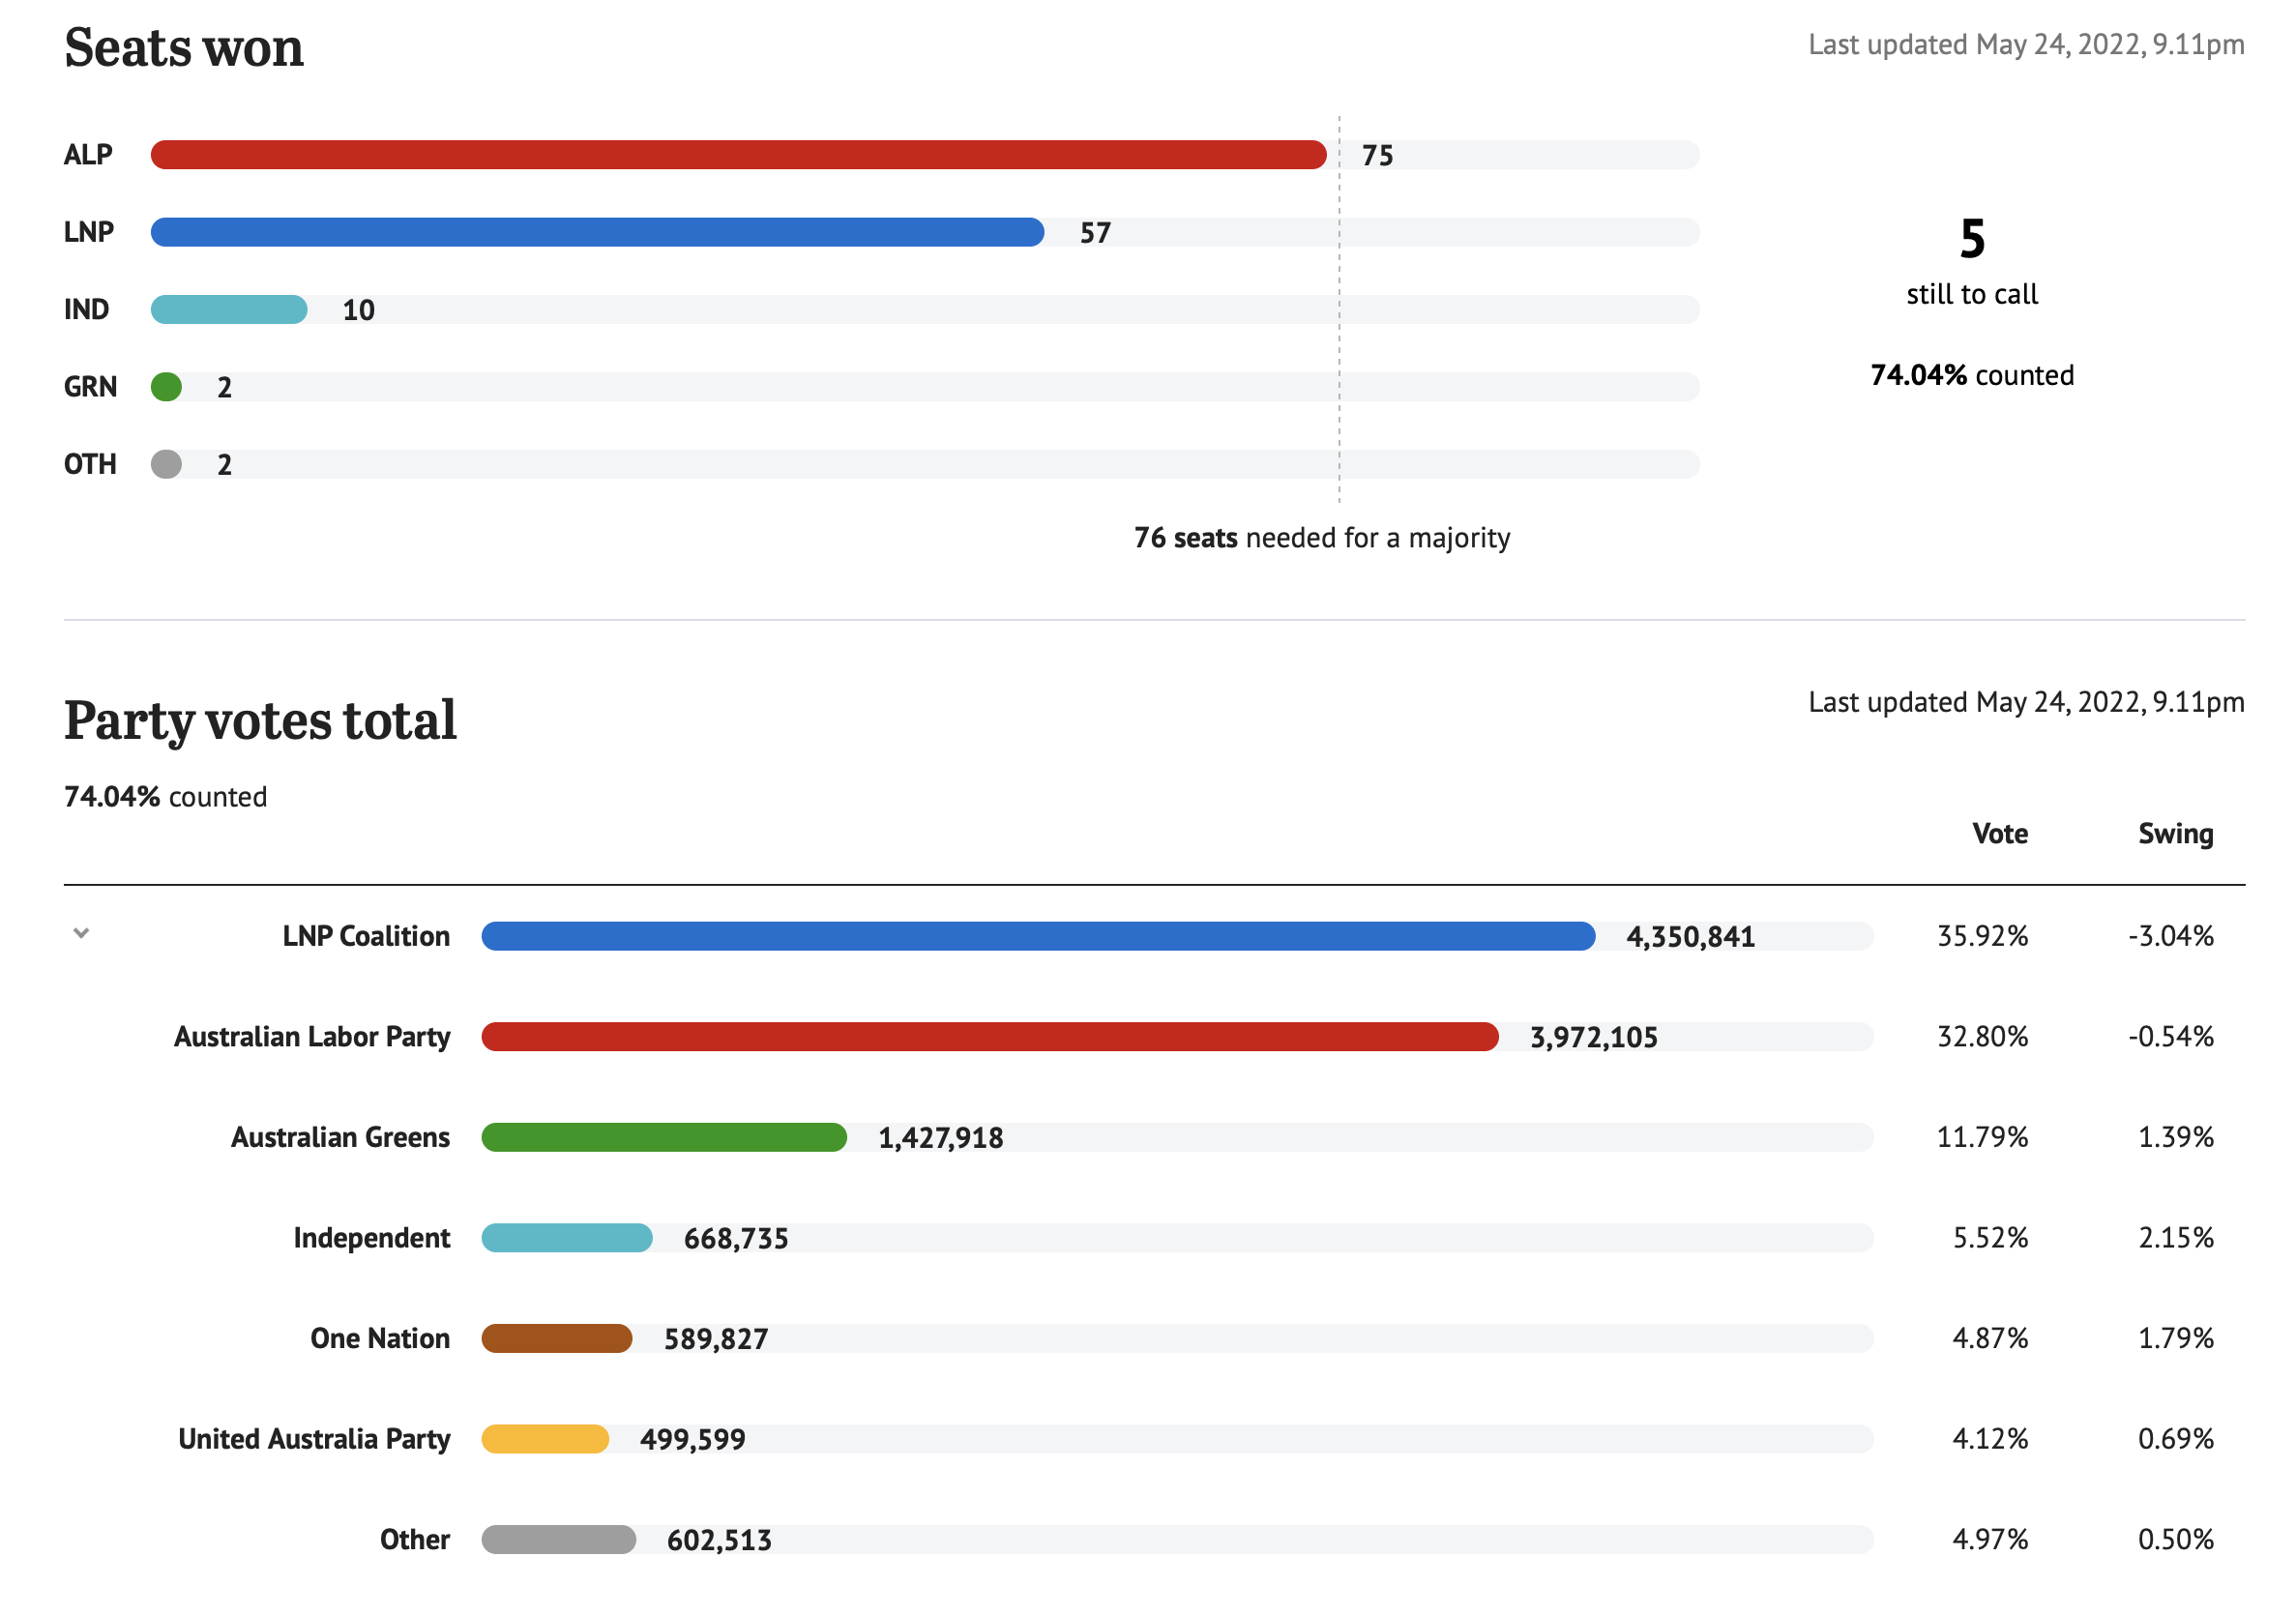This screenshot has height=1615, width=2296.
Task: Click the 5 still to call figure
Action: tap(1972, 240)
